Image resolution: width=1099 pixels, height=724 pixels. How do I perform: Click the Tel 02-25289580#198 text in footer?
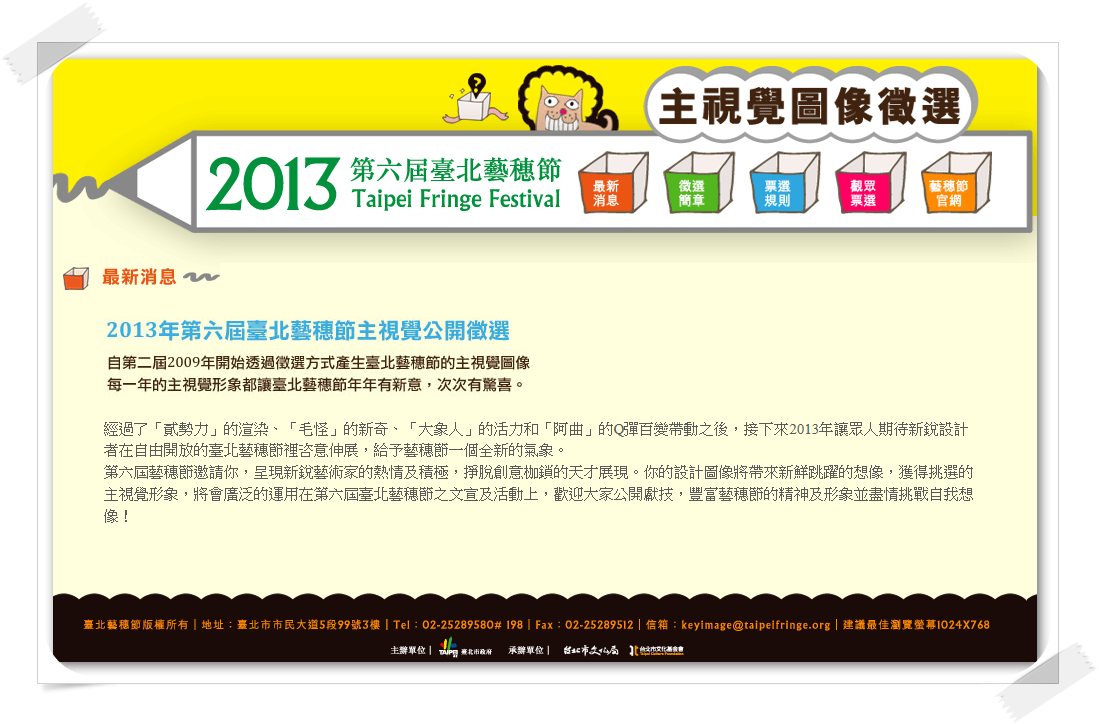pos(458,624)
